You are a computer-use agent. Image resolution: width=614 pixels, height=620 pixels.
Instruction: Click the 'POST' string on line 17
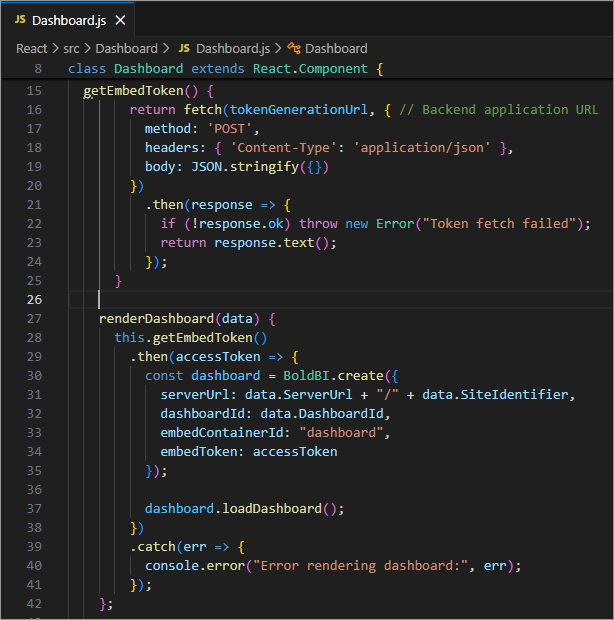click(229, 129)
